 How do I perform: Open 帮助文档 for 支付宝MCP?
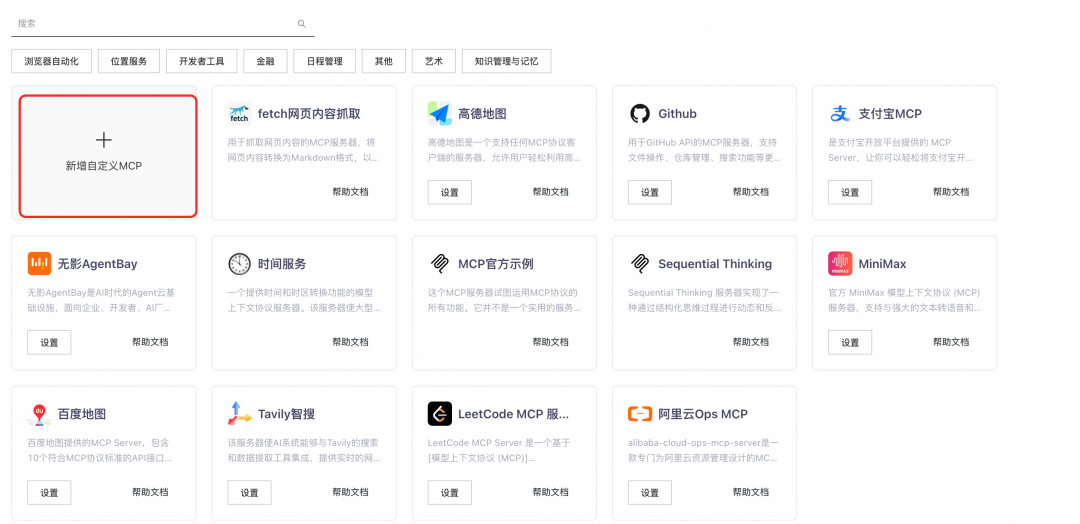(951, 191)
